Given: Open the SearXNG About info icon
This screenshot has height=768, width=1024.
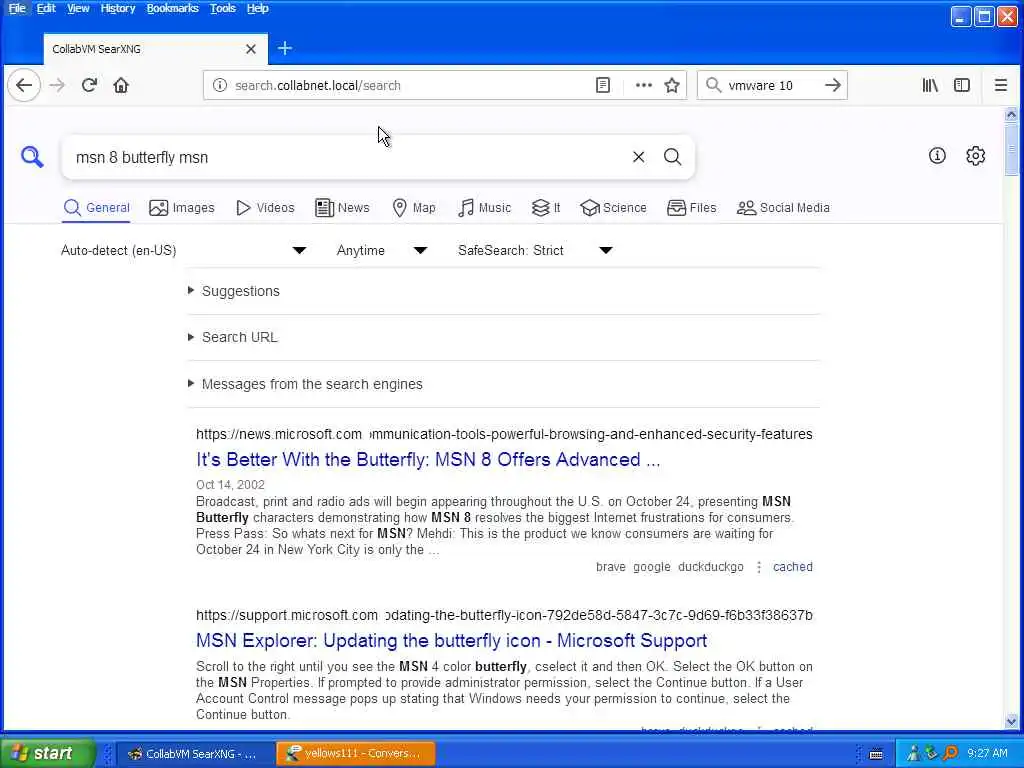Looking at the screenshot, I should [937, 155].
